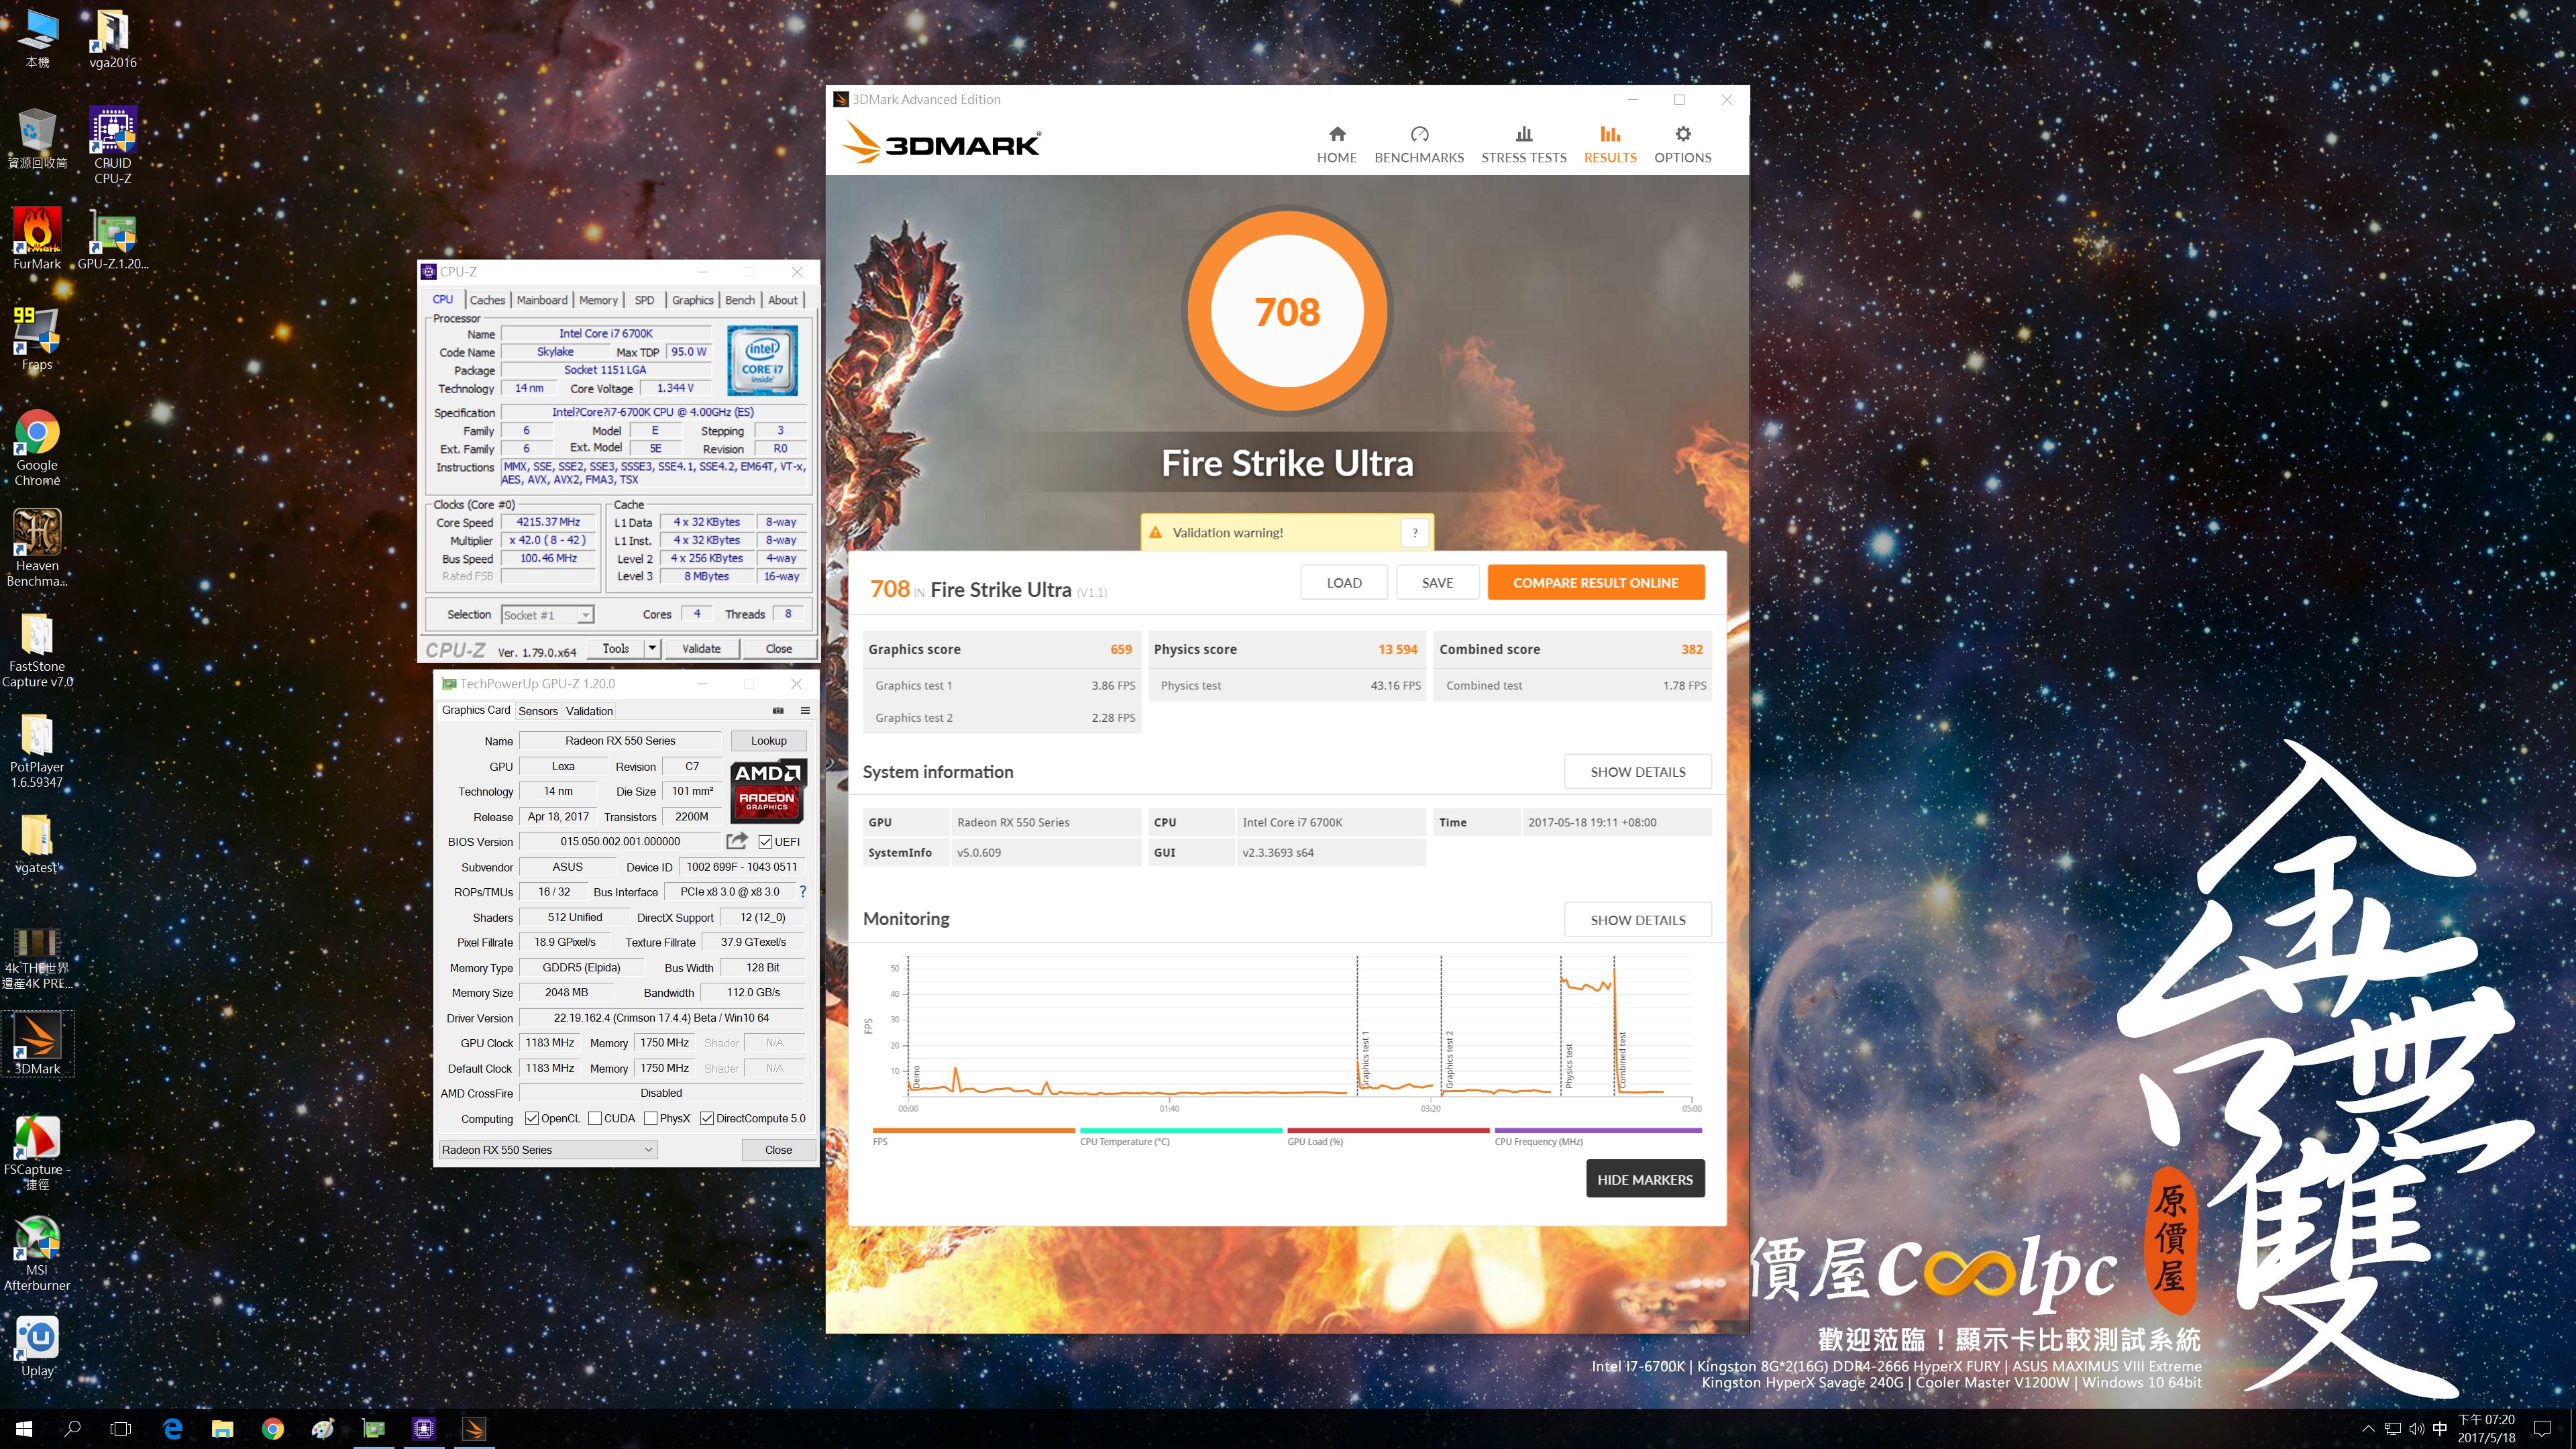Click the GPU-Z BIOS export share icon
Screen dimensions: 2576x1449
737,841
